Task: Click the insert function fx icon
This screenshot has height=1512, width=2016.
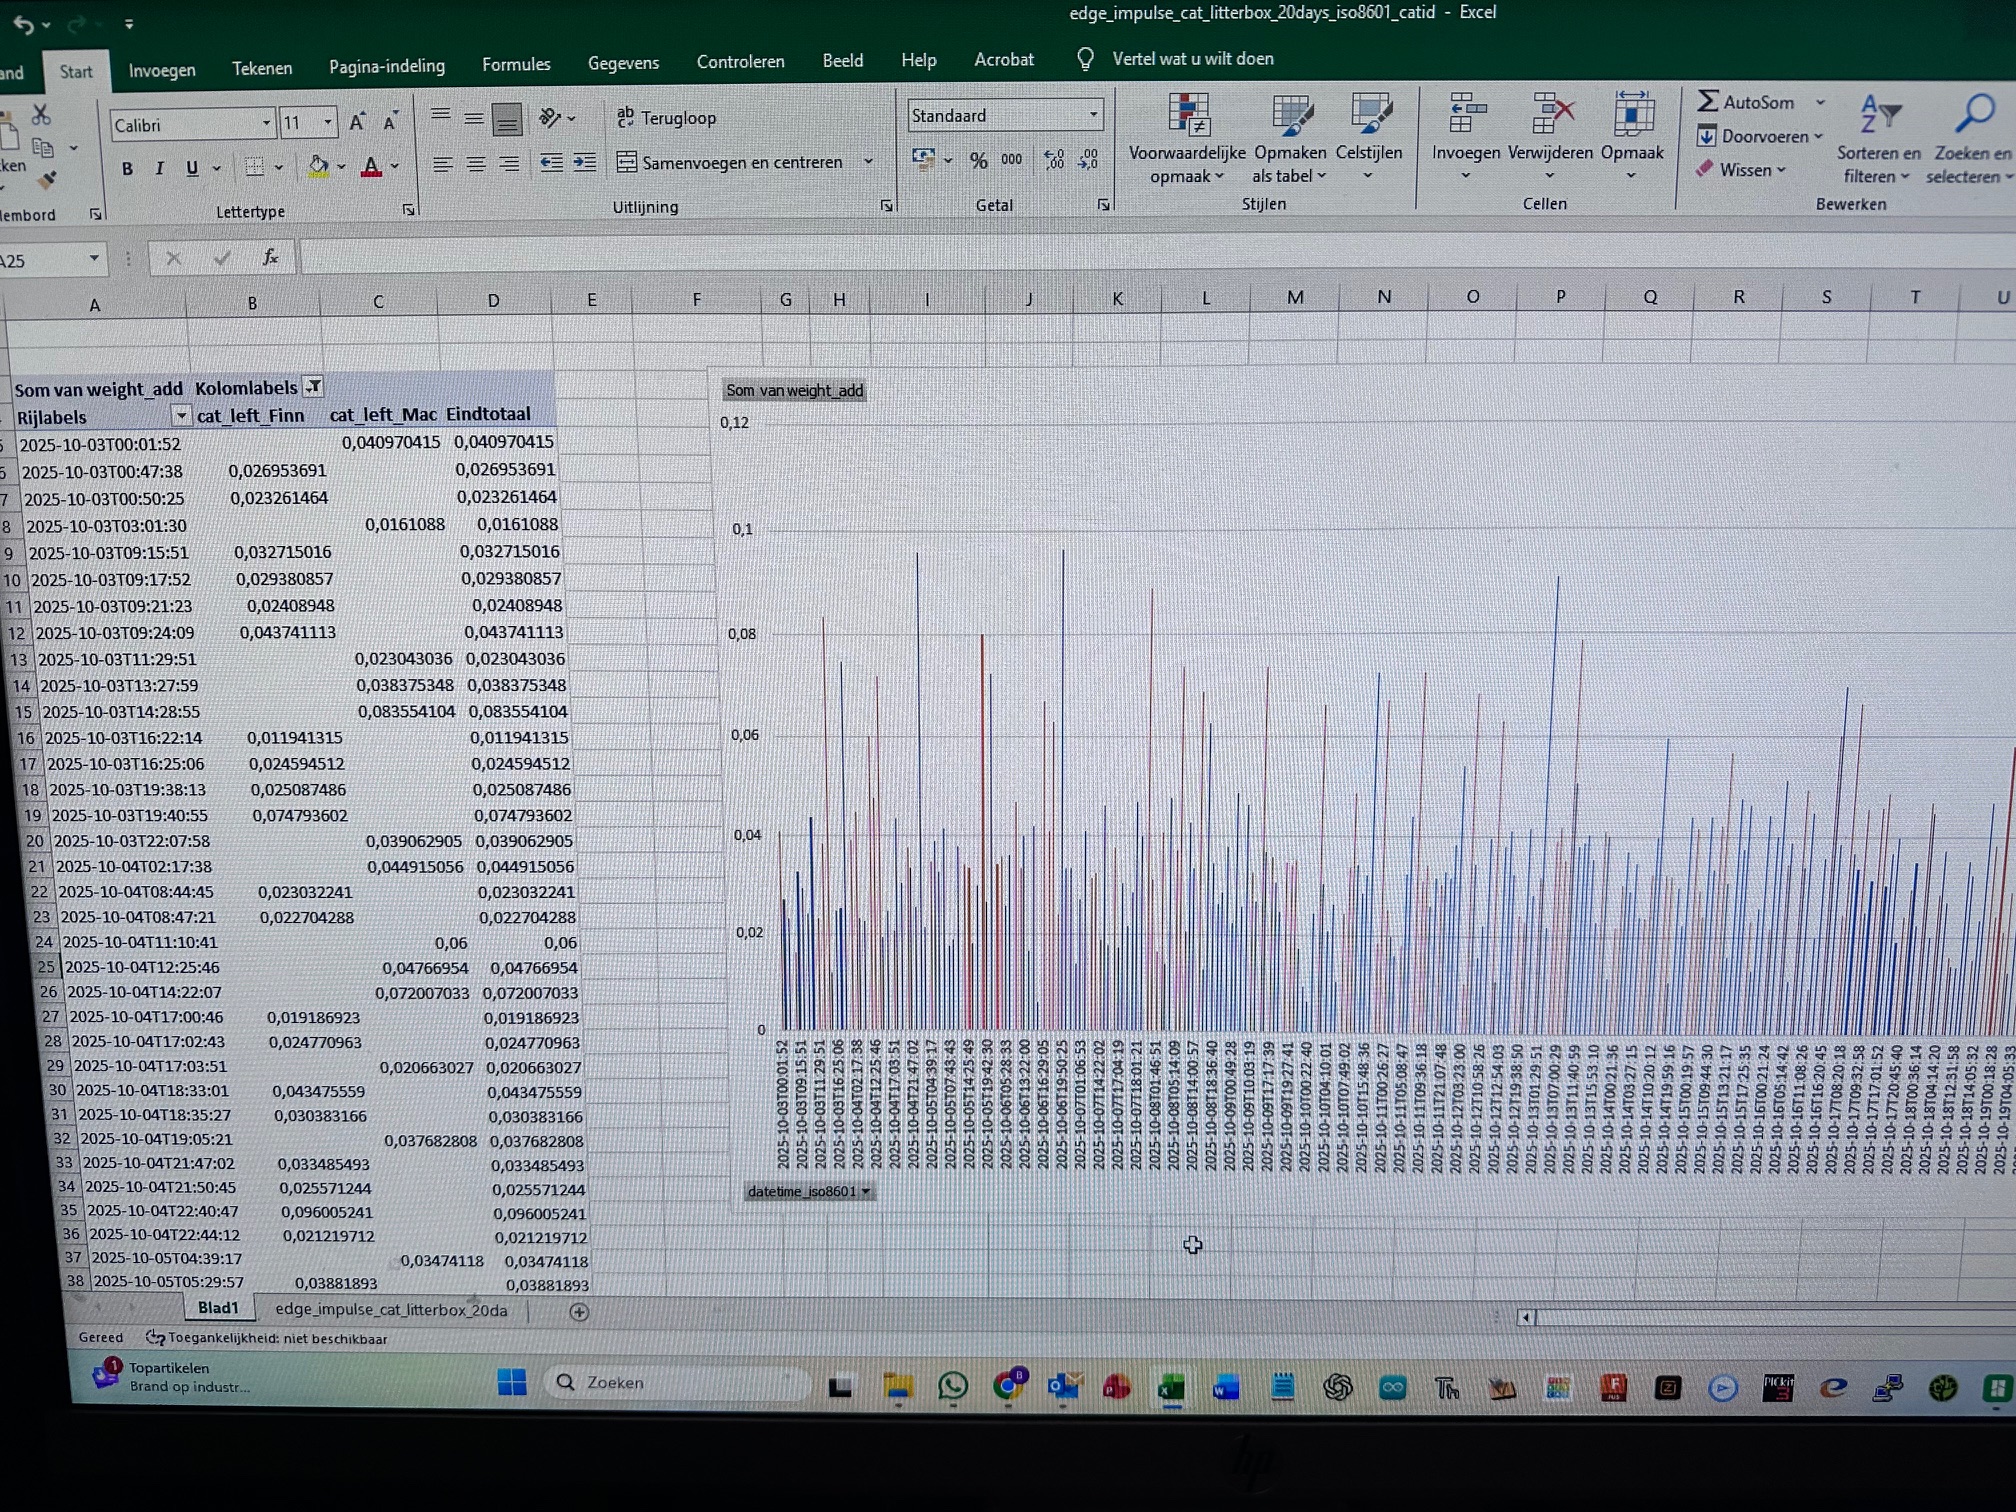Action: click(270, 258)
